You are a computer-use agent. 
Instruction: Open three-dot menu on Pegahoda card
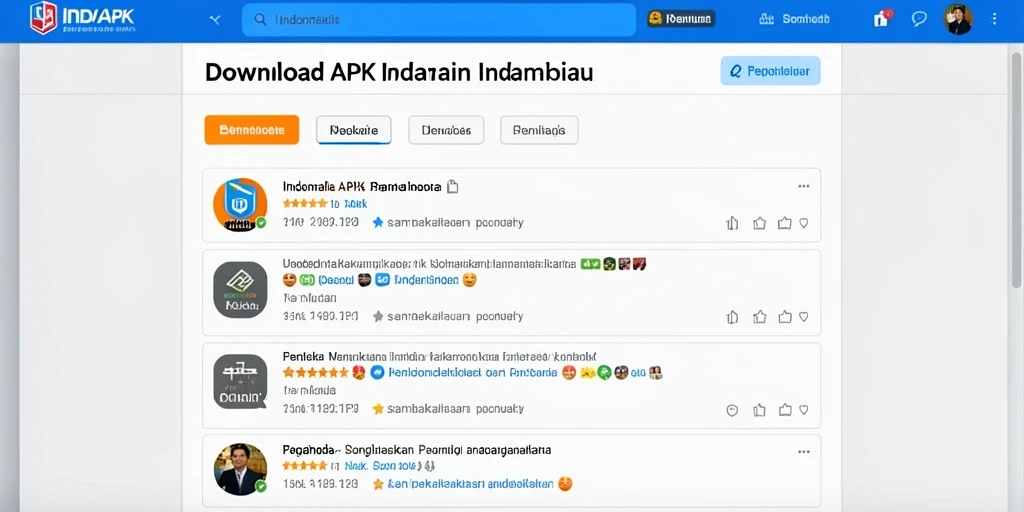click(804, 451)
